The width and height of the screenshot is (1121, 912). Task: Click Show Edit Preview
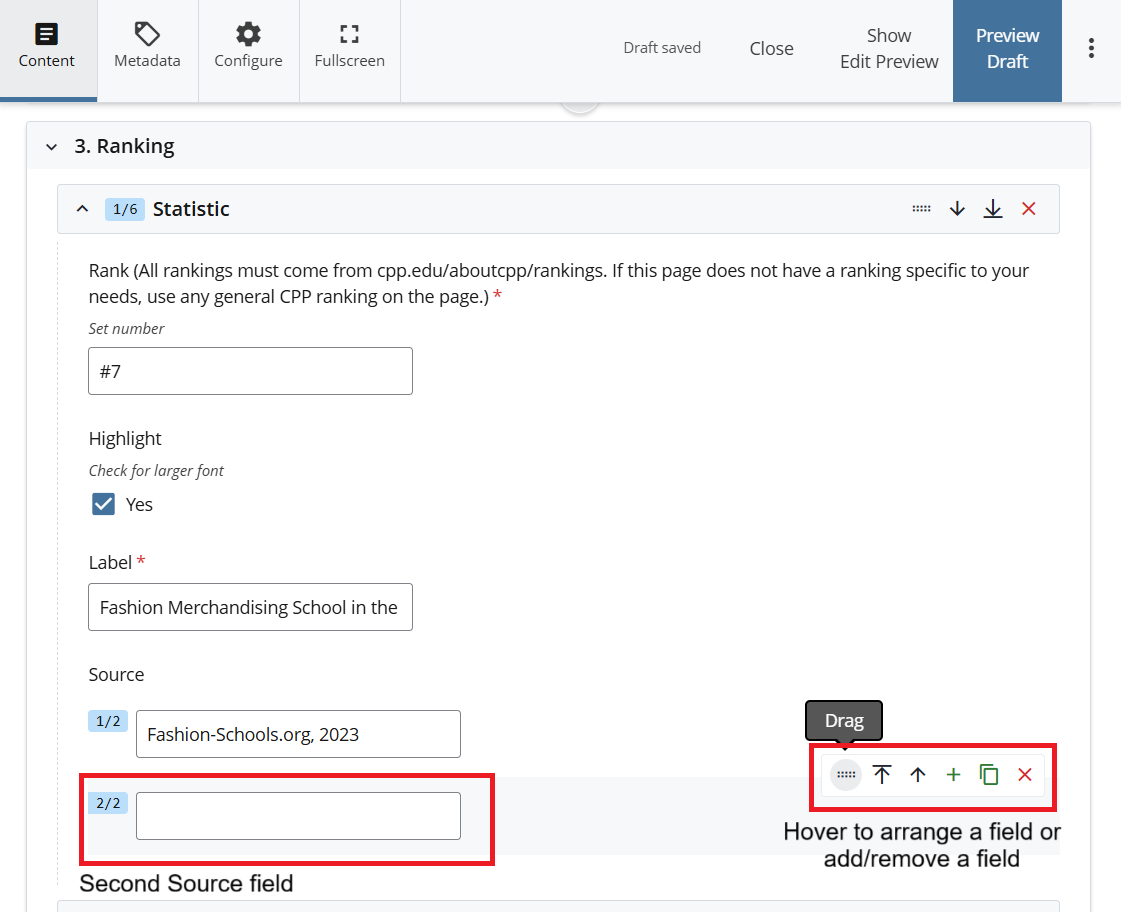pos(889,48)
